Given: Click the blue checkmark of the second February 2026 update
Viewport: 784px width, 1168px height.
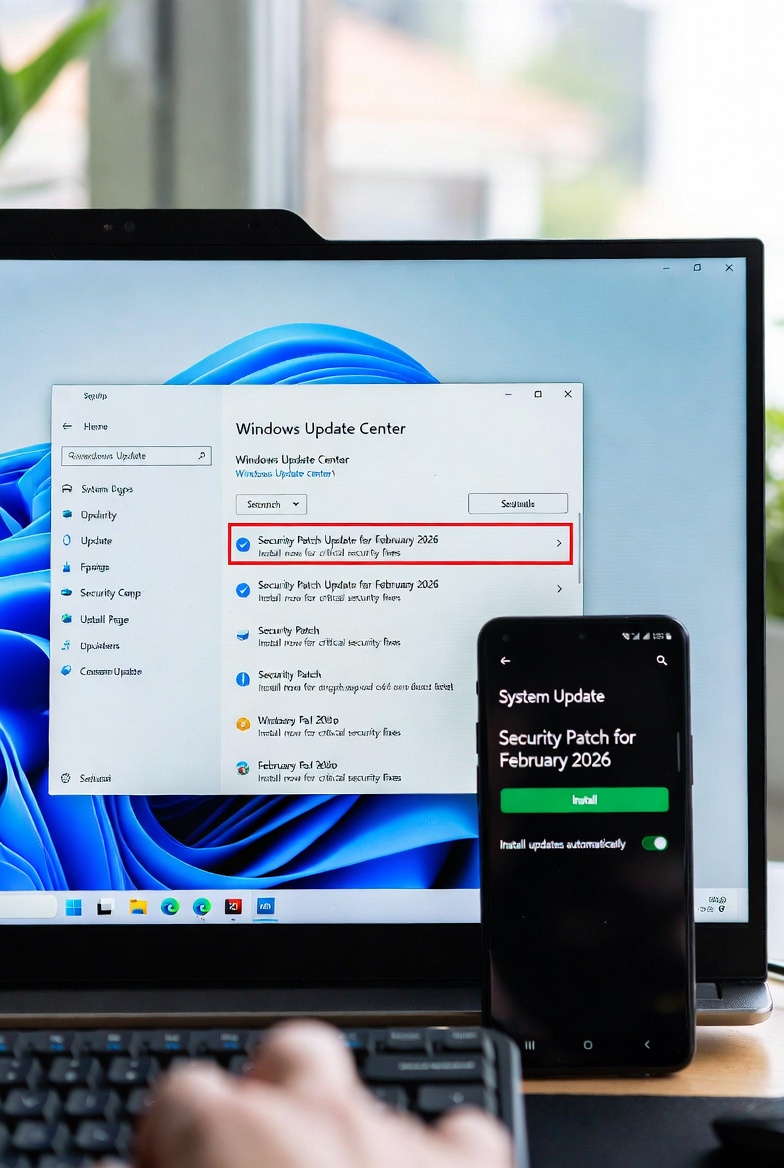Looking at the screenshot, I should click(x=243, y=590).
